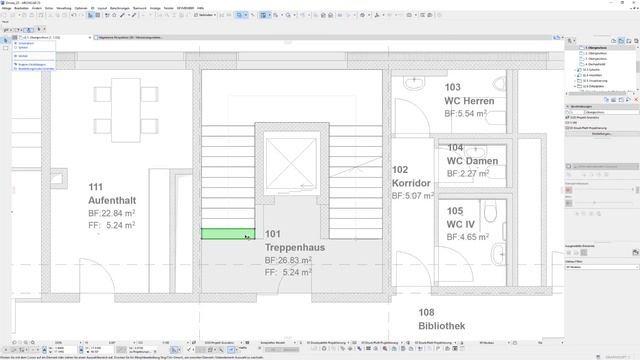Select the 104 WC Damen room label
The width and height of the screenshot is (640, 360).
click(473, 161)
